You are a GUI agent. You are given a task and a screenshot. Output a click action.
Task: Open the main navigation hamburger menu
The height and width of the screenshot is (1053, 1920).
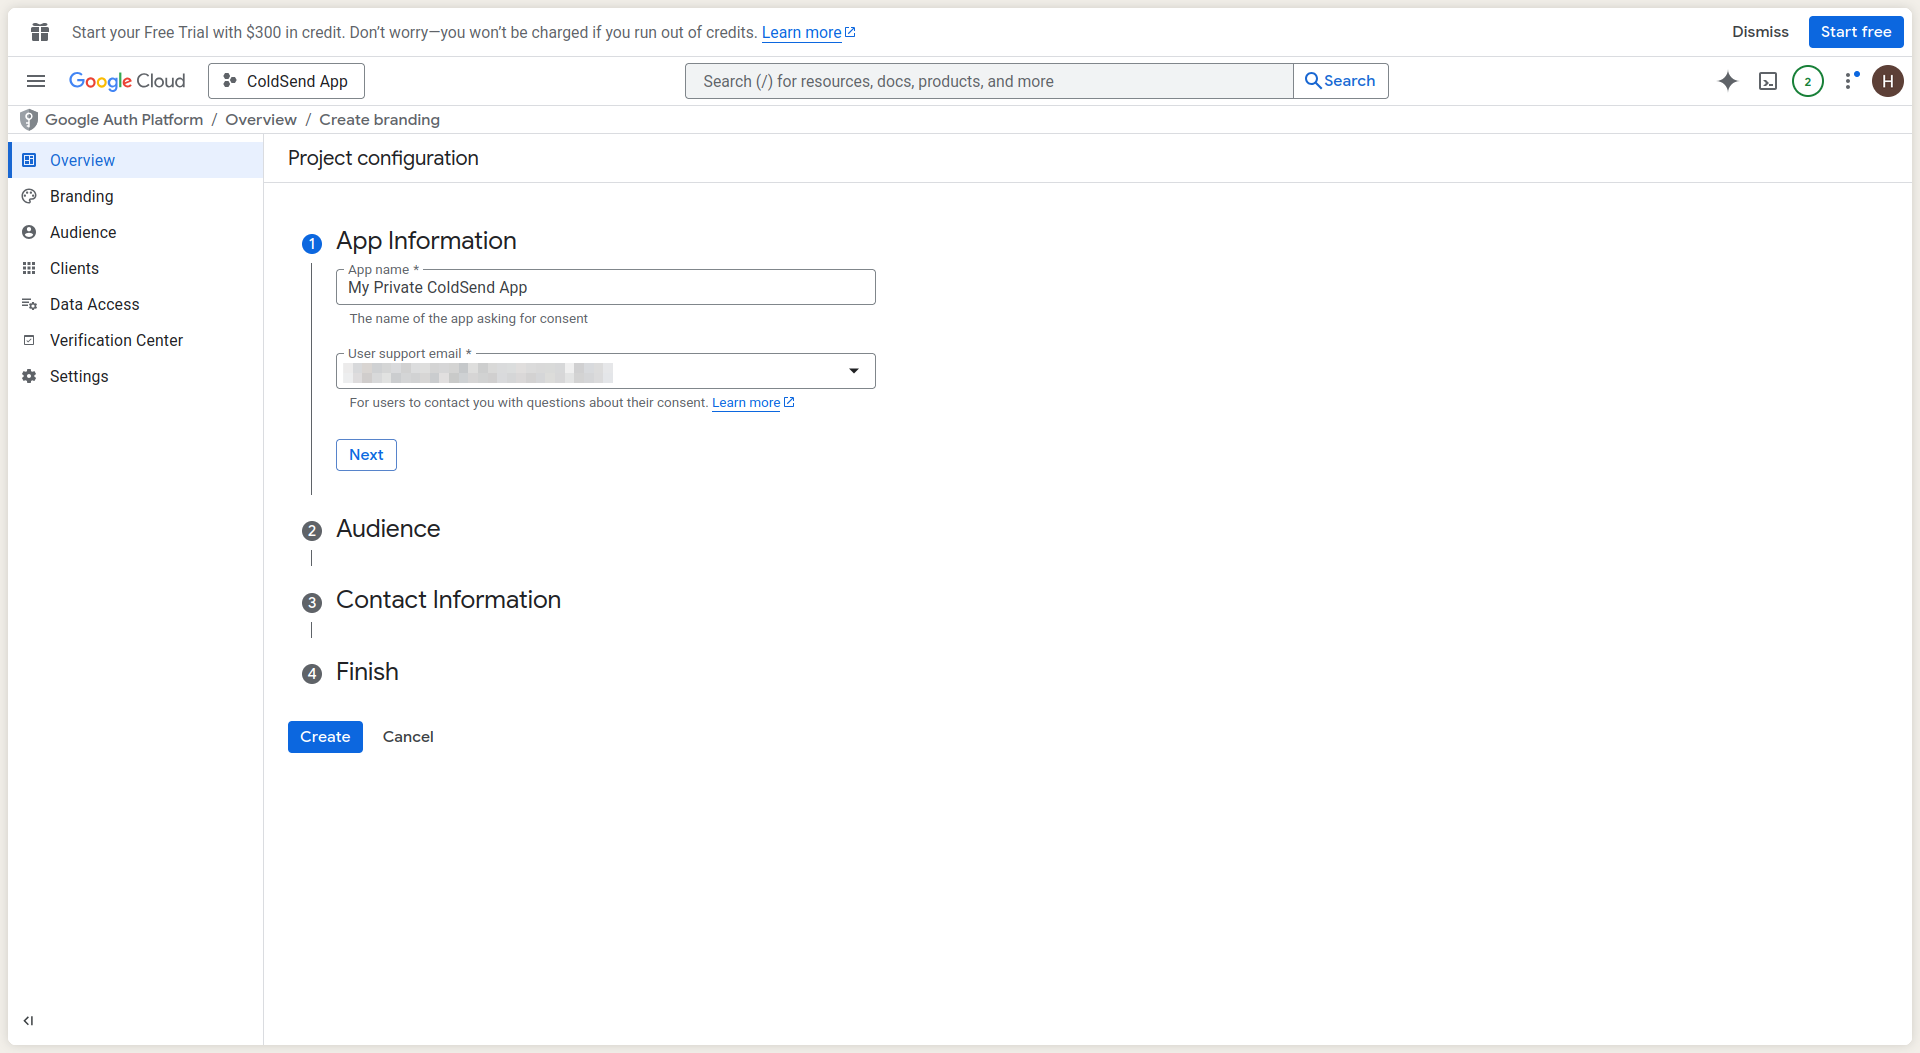36,81
